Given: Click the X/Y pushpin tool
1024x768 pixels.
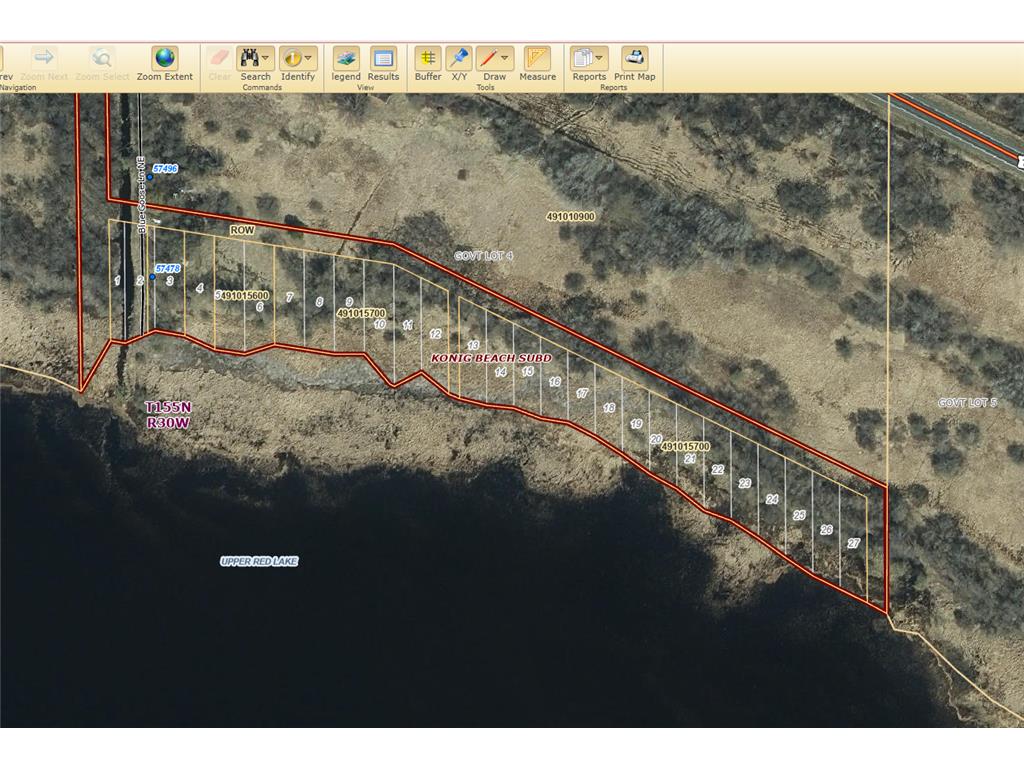Looking at the screenshot, I should tap(459, 59).
